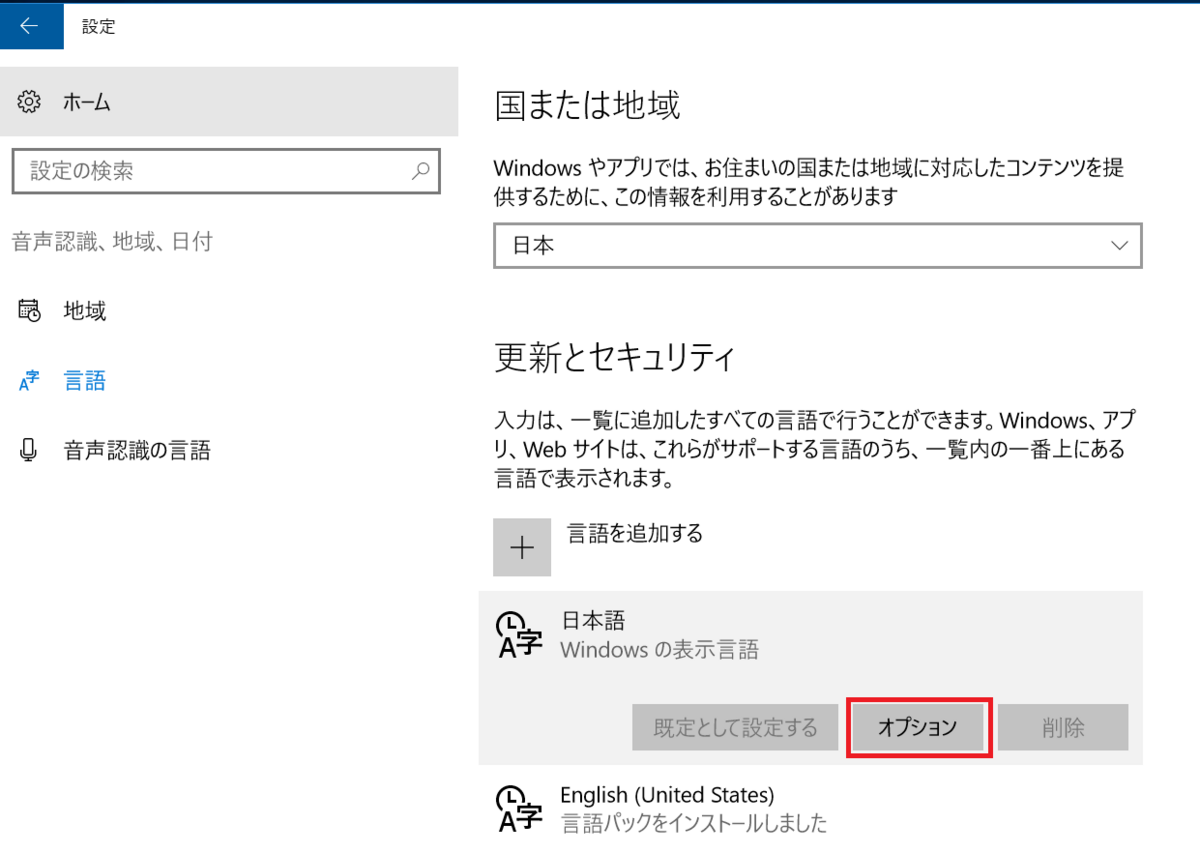Image resolution: width=1200 pixels, height=853 pixels.
Task: Go back with the arrow button
Action: click(x=31, y=27)
